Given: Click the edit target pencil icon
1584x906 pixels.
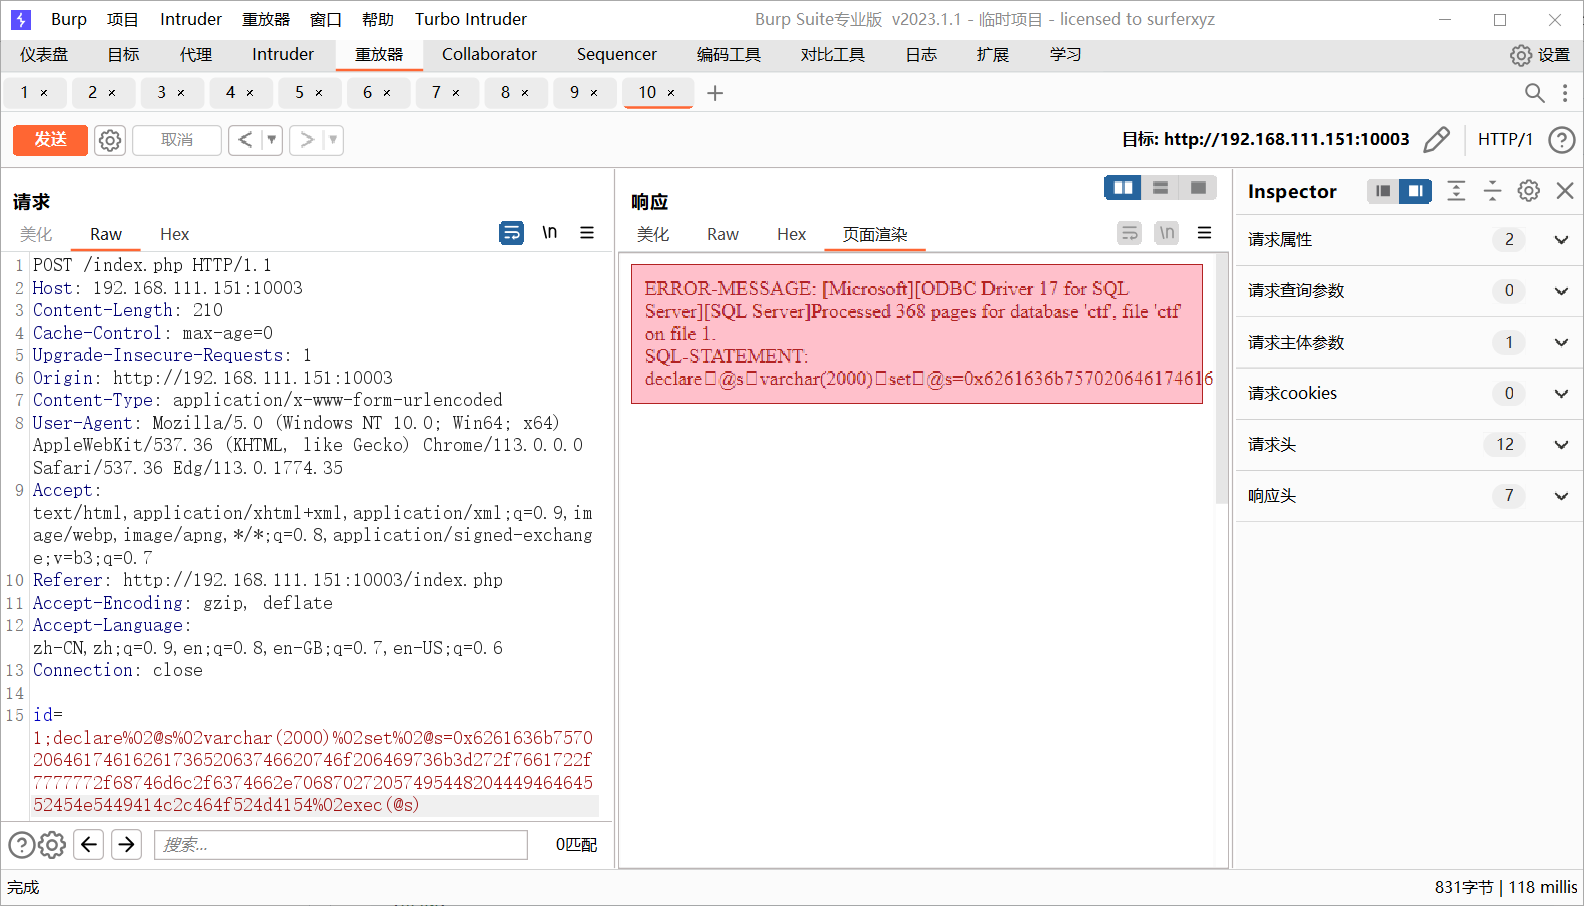Looking at the screenshot, I should click(x=1436, y=140).
